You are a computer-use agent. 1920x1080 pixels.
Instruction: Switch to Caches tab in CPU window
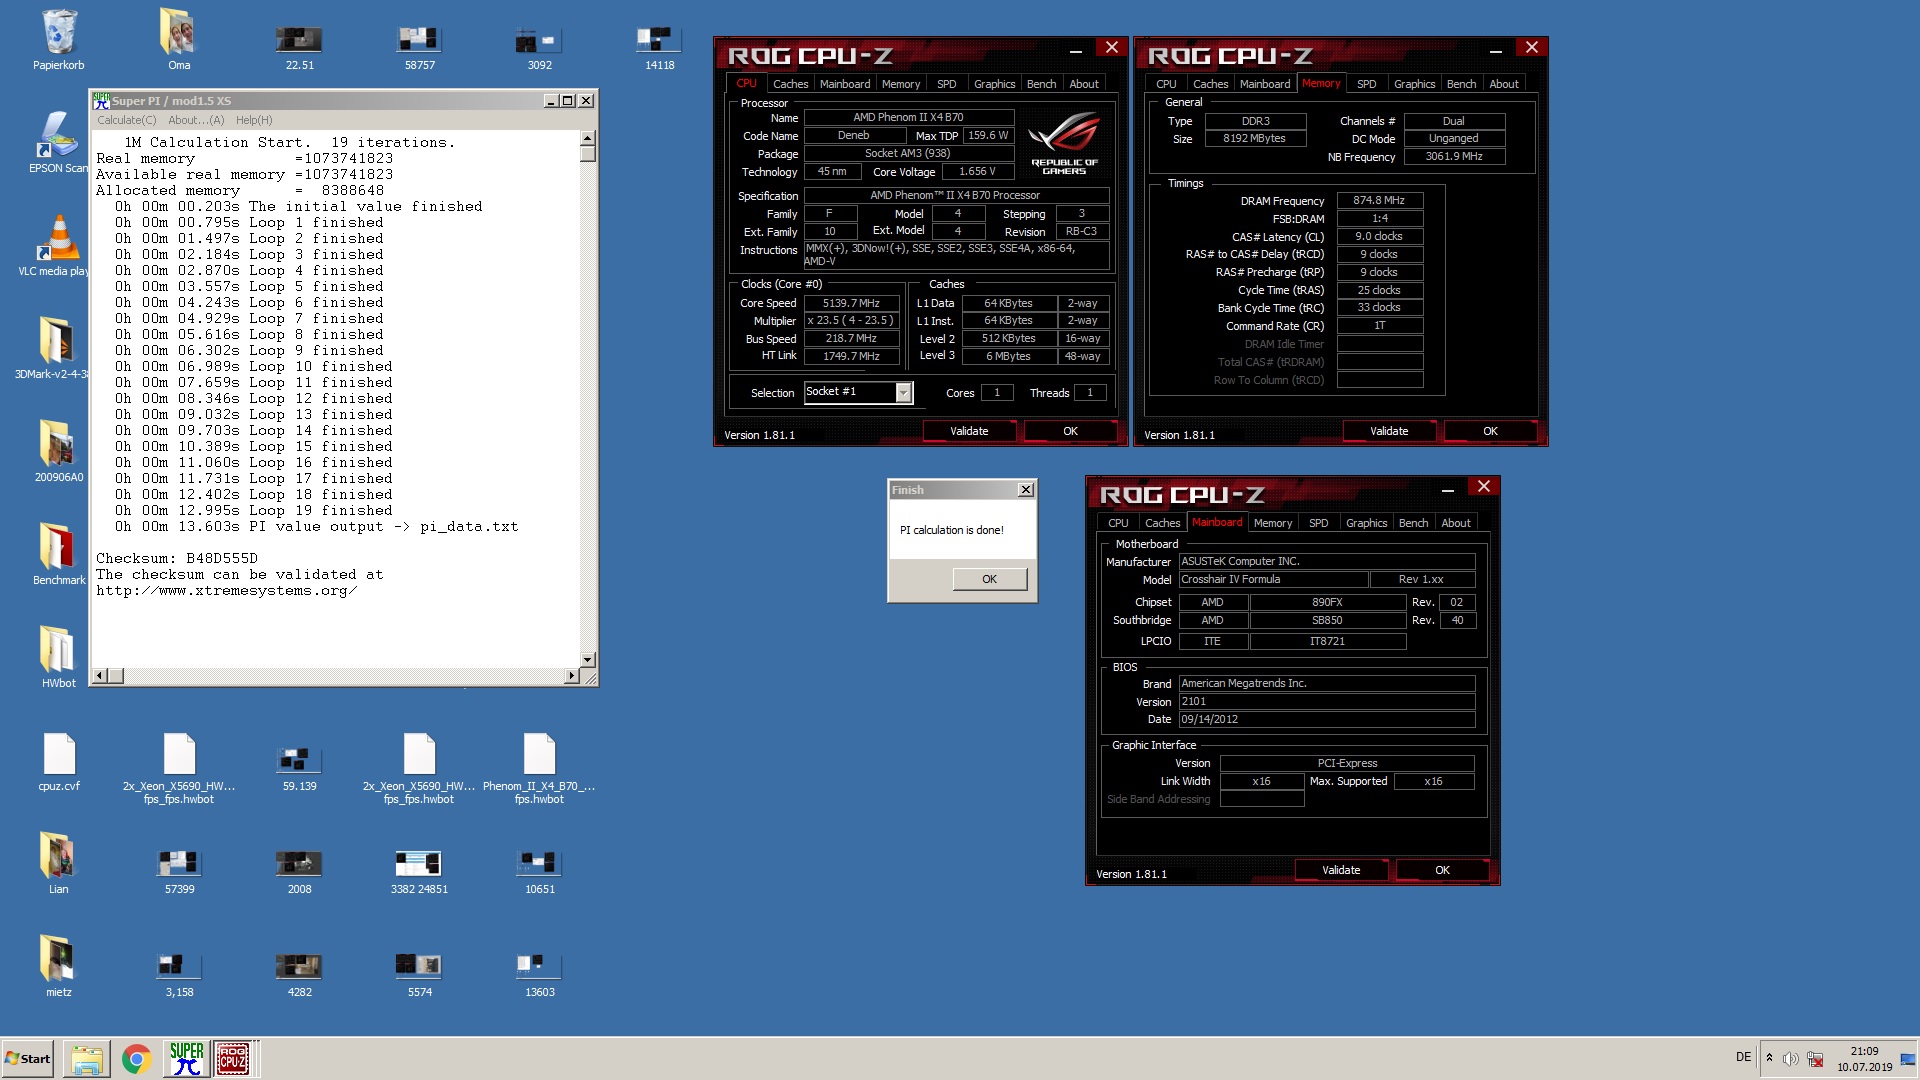(790, 84)
